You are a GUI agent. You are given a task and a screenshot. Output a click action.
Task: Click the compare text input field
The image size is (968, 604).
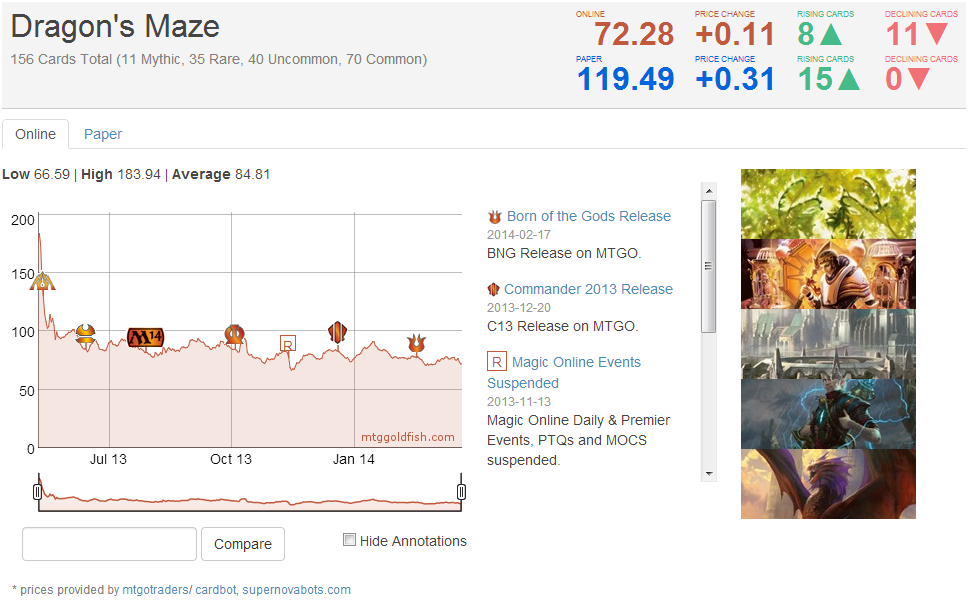point(109,544)
